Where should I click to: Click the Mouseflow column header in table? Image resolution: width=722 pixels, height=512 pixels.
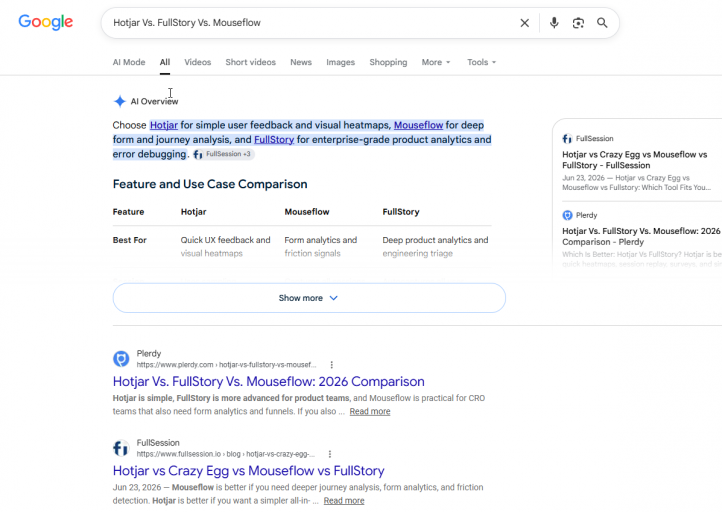(307, 212)
